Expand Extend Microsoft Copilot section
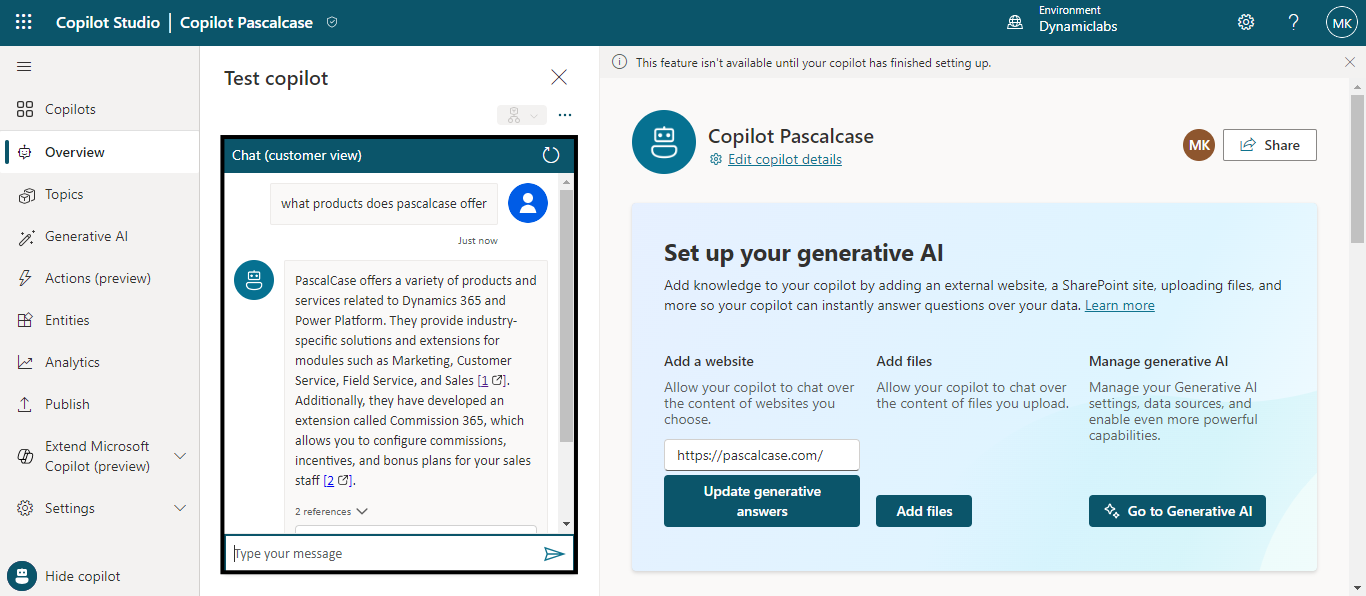 coord(180,456)
